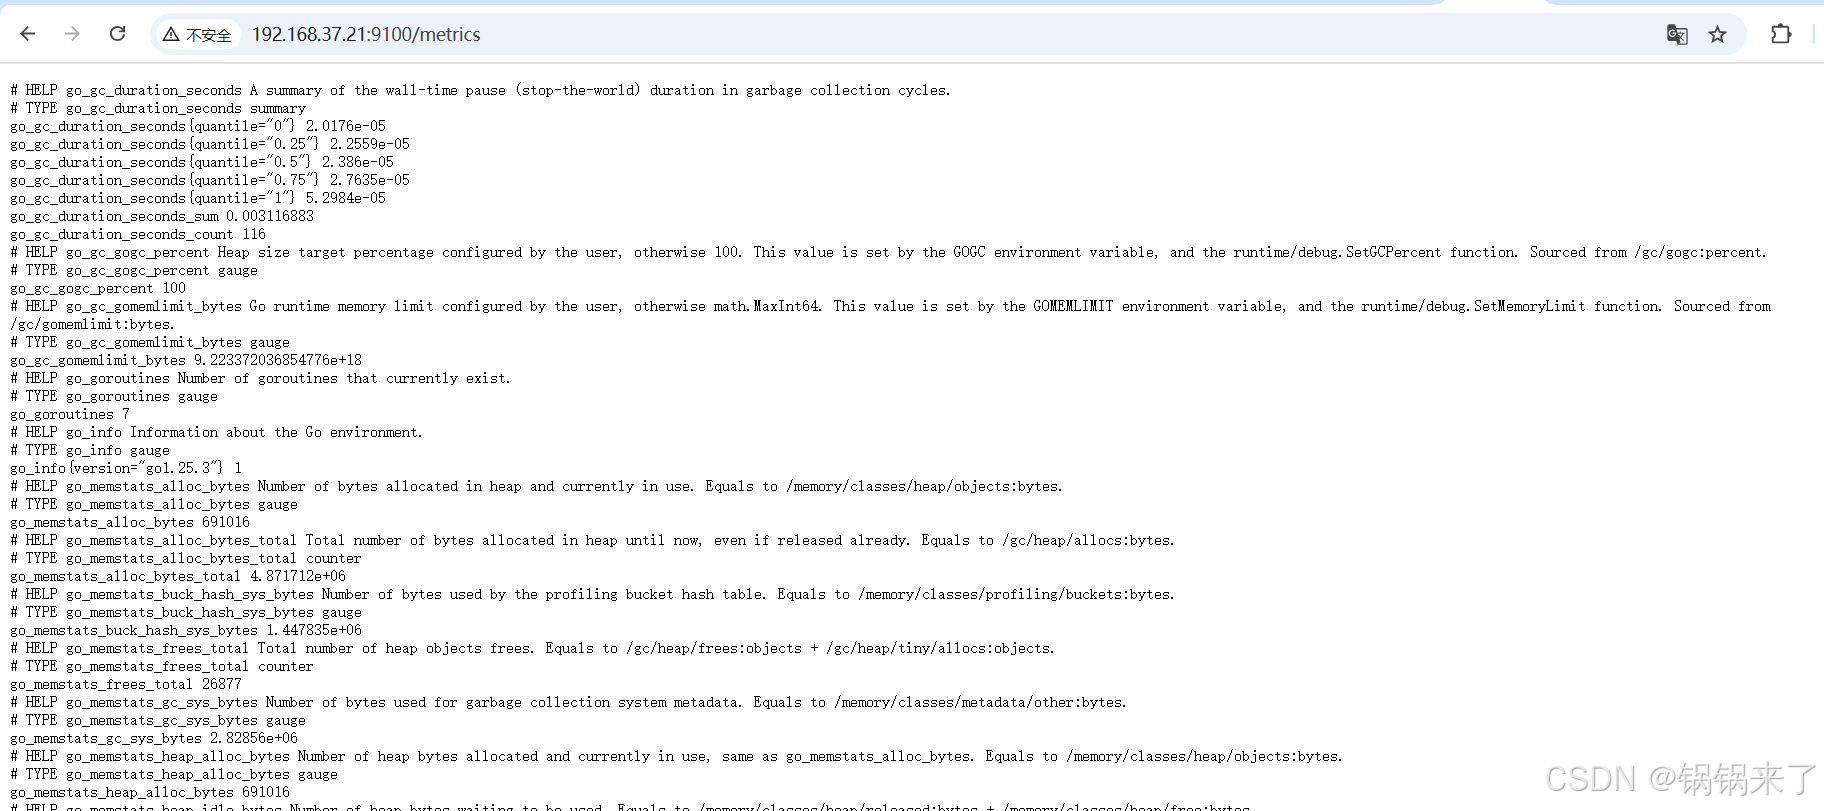Click the text '# TYPE go_gc_duration_seconds summary'

(x=158, y=108)
